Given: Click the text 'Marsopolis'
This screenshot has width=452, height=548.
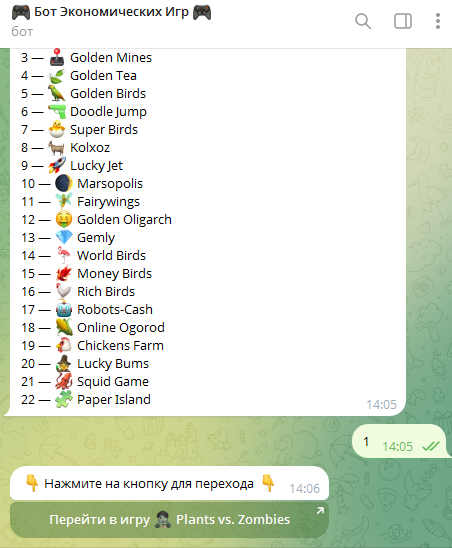Looking at the screenshot, I should 110,184.
